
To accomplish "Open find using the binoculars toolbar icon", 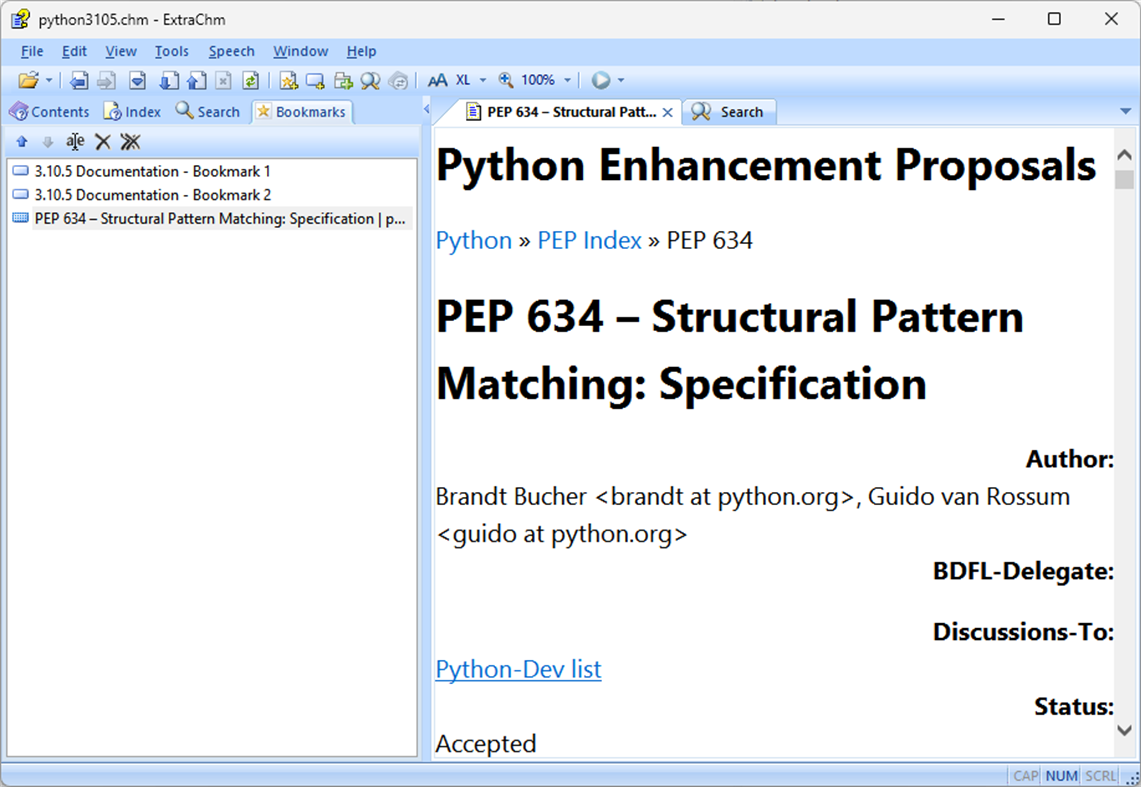I will (370, 81).
